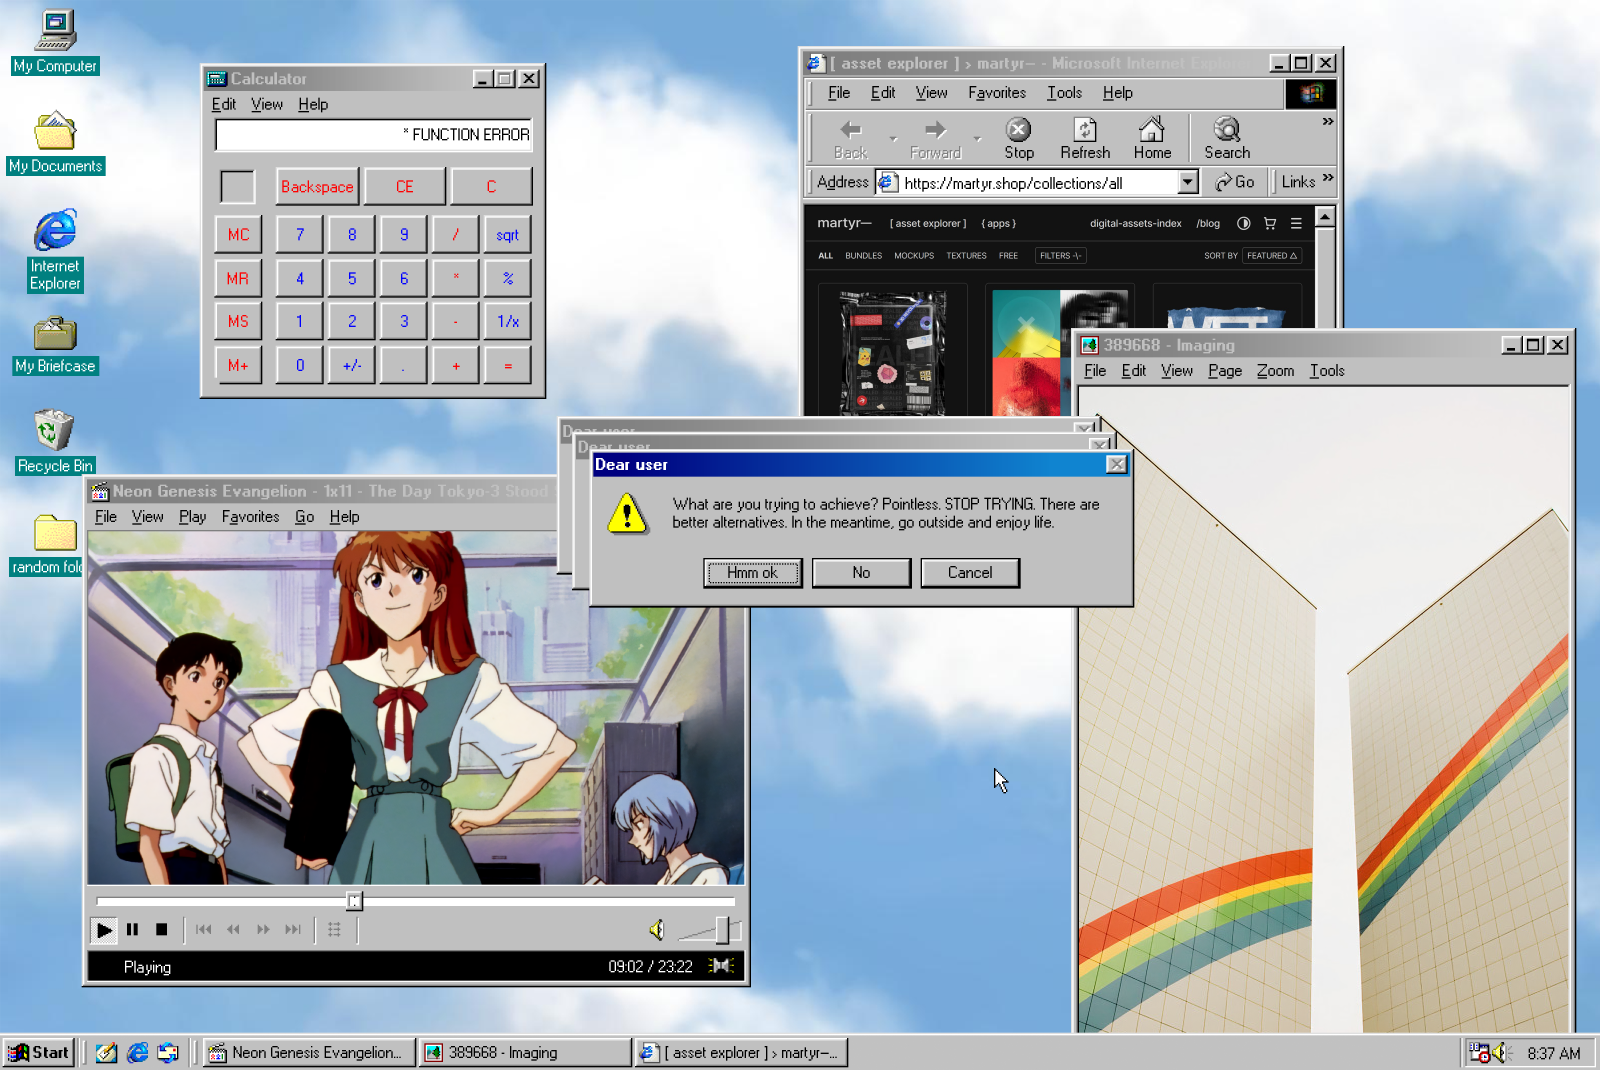Open the Forward history dropdown arrow
1600x1070 pixels.
(978, 139)
